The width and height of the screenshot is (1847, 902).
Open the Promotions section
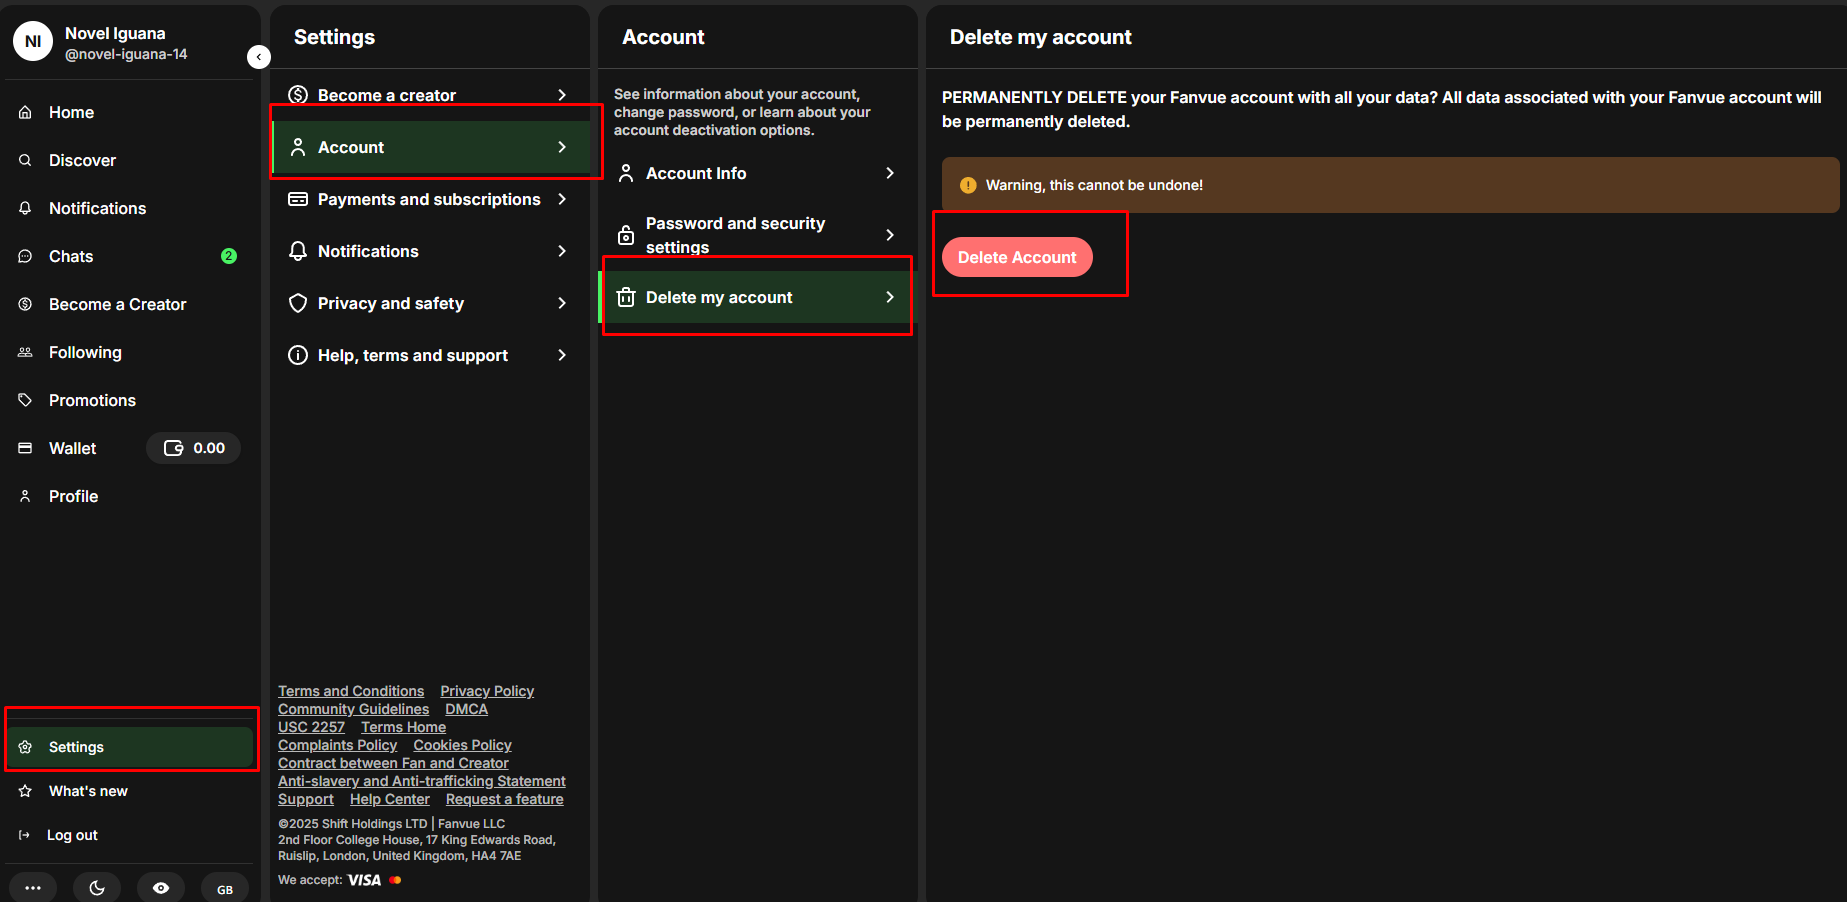click(91, 400)
